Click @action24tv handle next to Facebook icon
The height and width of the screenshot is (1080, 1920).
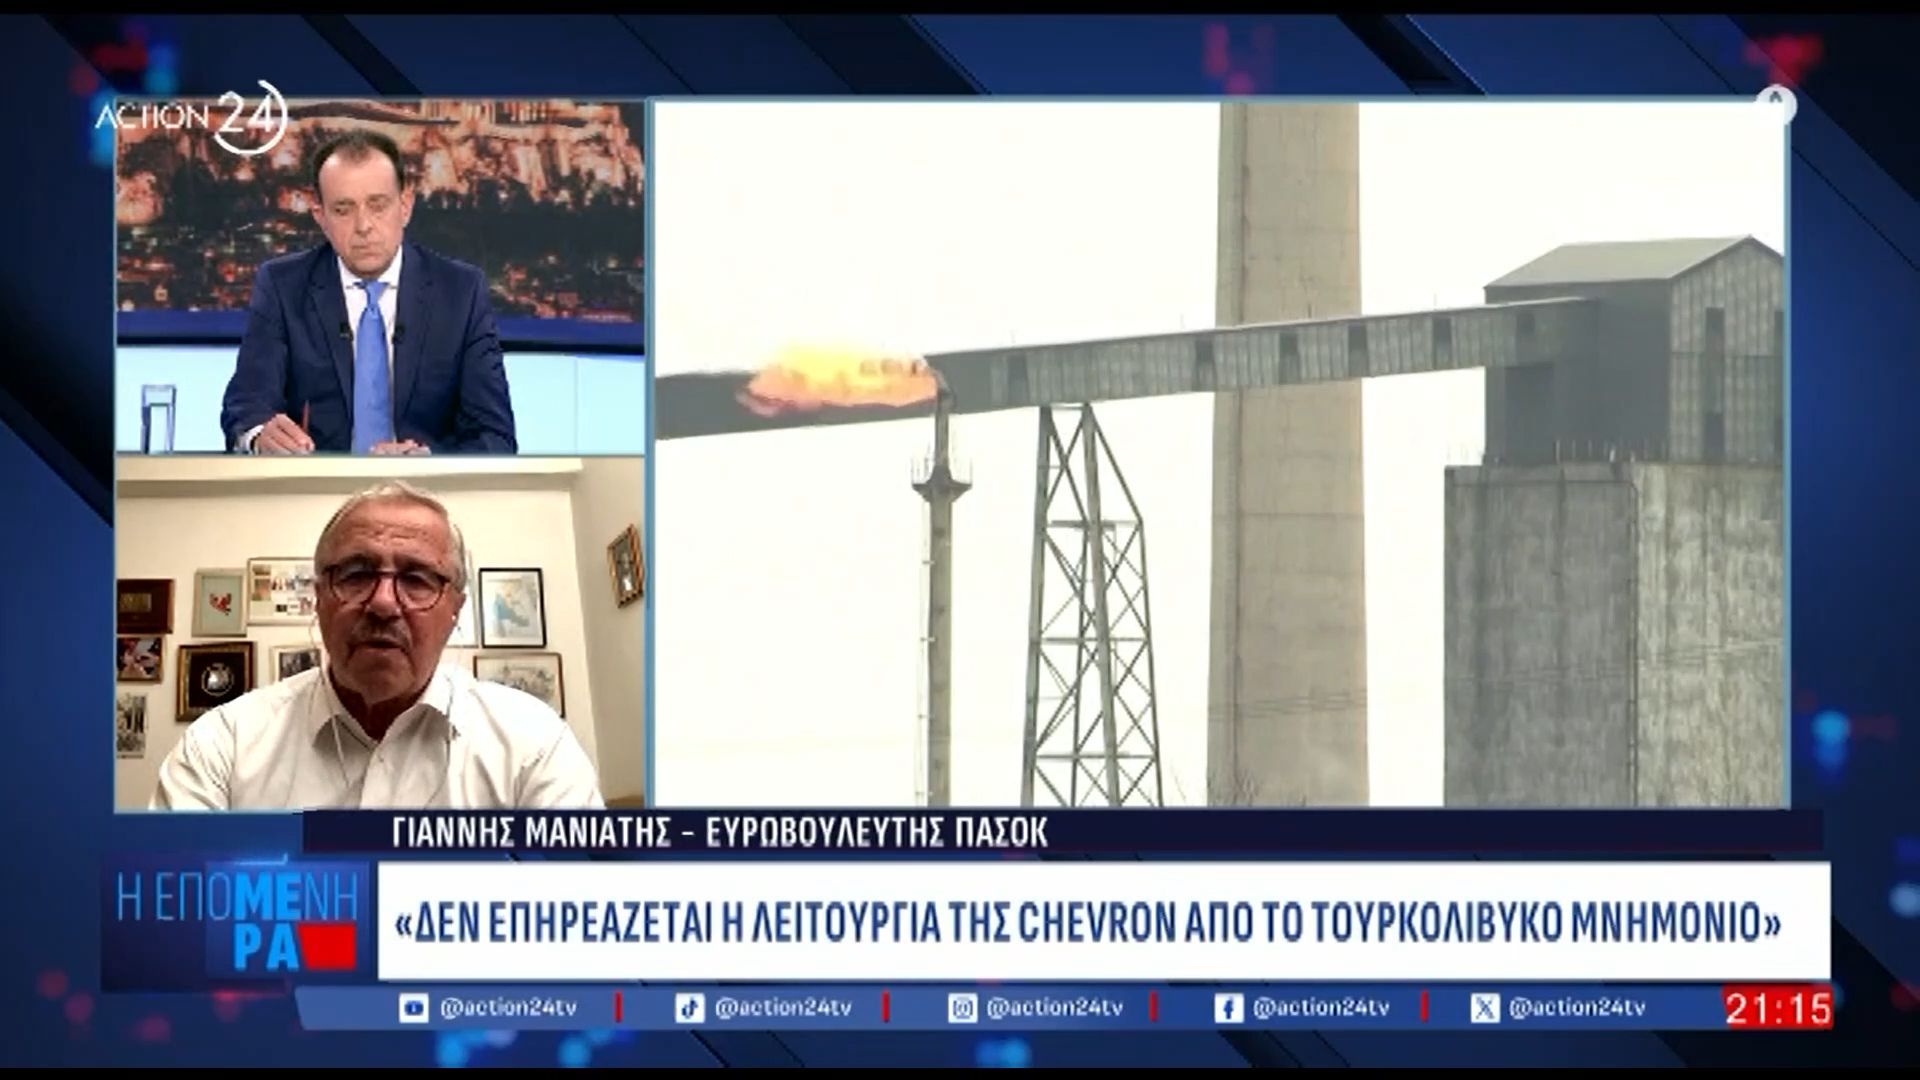[x=1321, y=1007]
